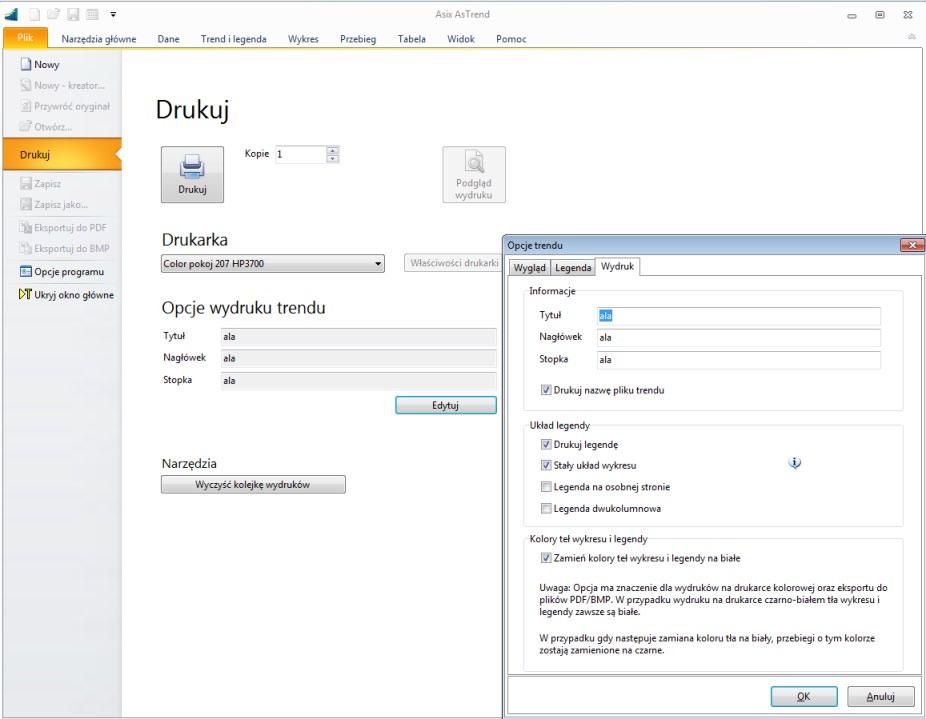Collapse the ribbon with the top-right arrow
Screen dimensions: 926x719
[x=912, y=37]
